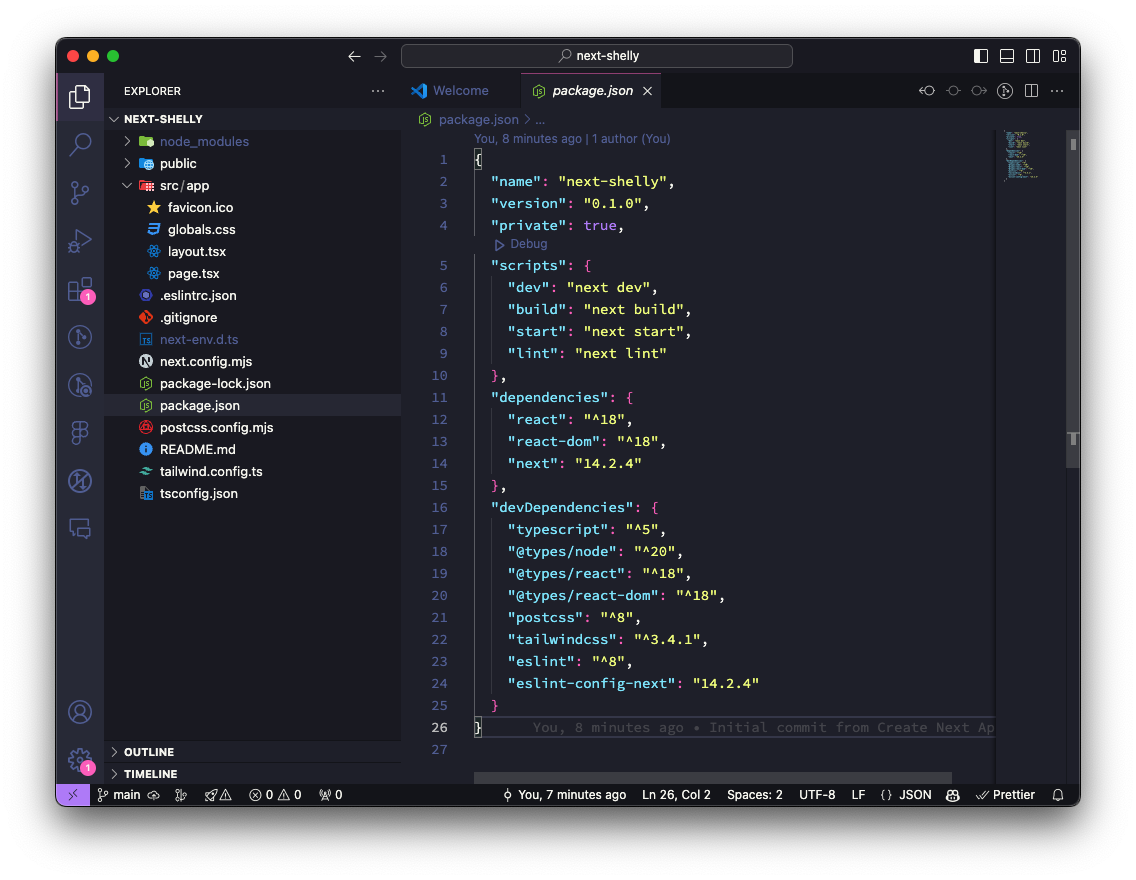
Task: Toggle the bottom panel layout icon
Action: 1006,56
